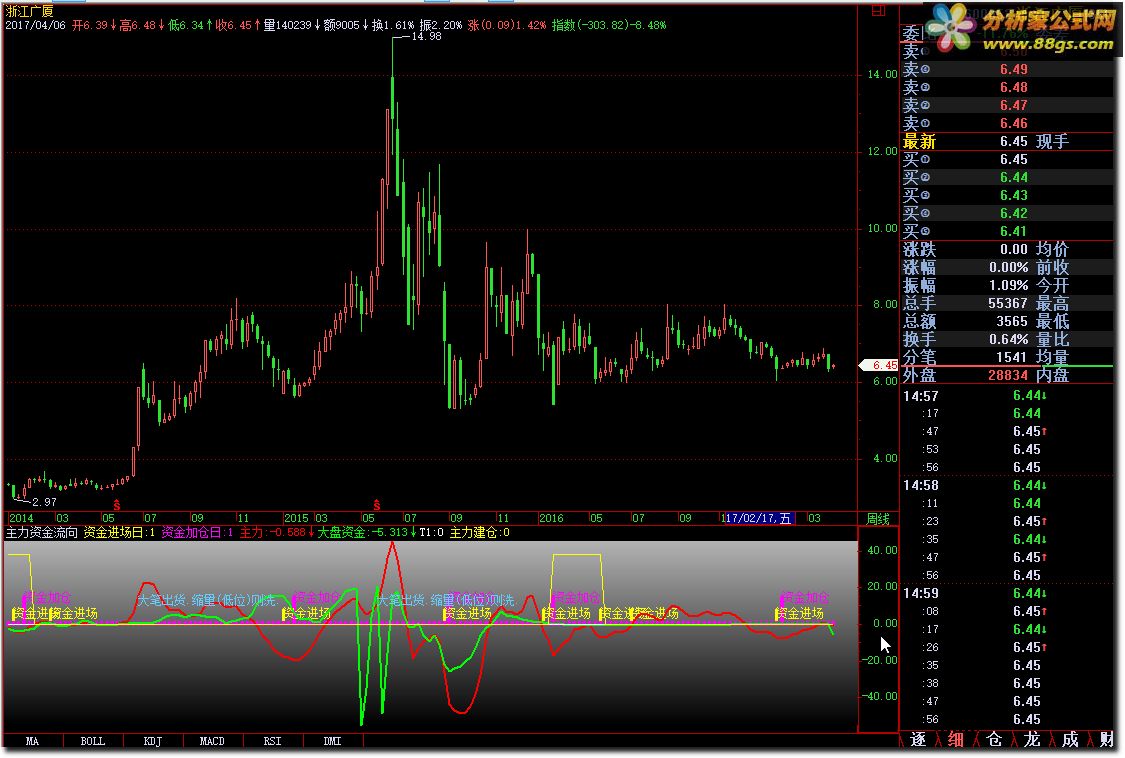This screenshot has width=1125, height=758.
Task: Click sell-4 price 6.49
Action: coord(1014,70)
